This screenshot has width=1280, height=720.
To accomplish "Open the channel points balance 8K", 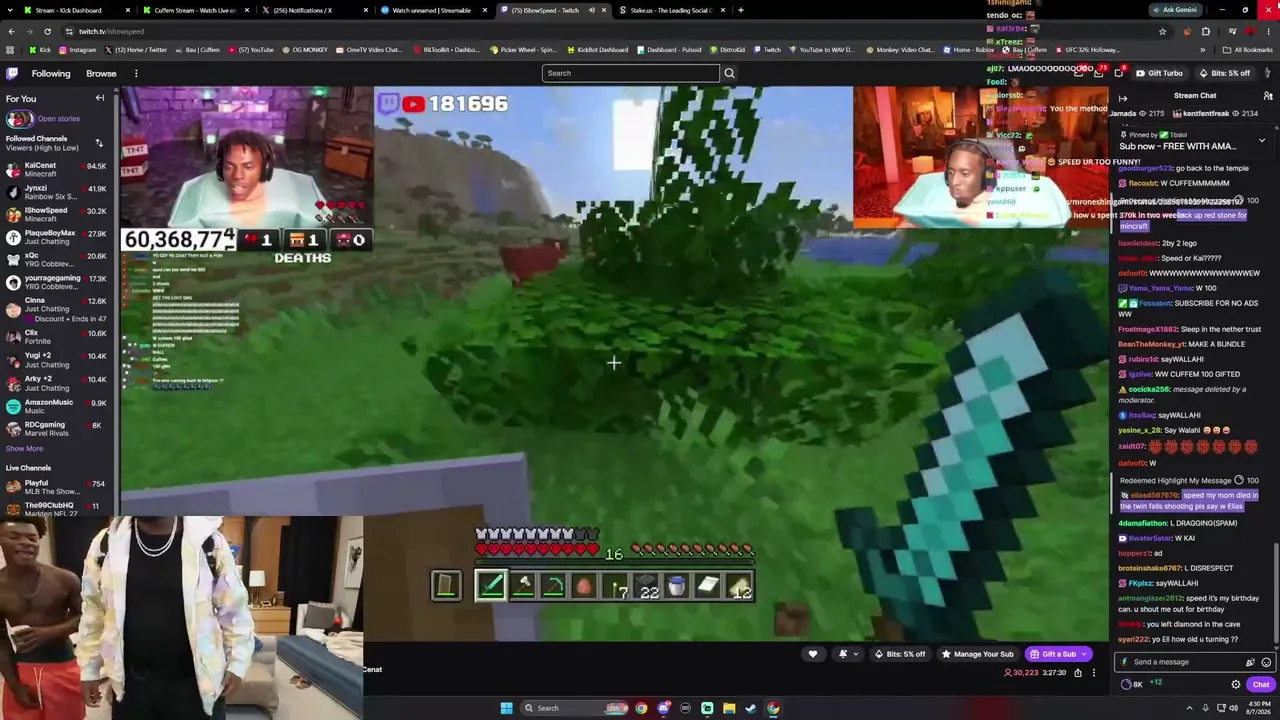I will (x=1132, y=685).
